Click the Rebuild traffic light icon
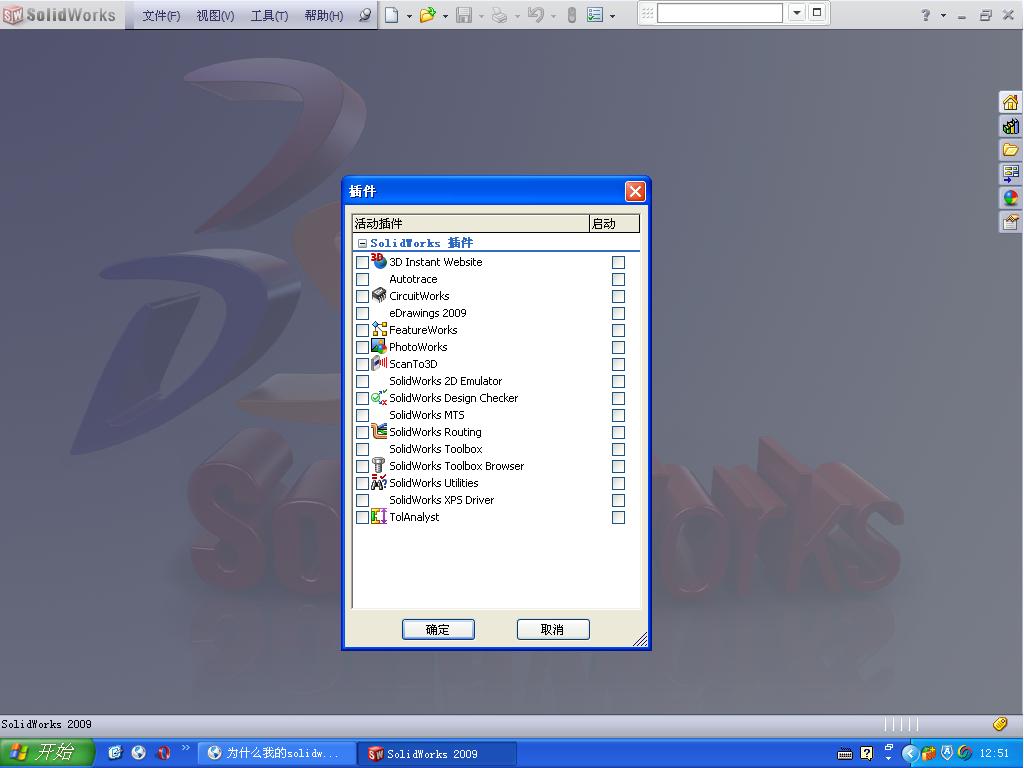Image resolution: width=1024 pixels, height=768 pixels. 571,14
